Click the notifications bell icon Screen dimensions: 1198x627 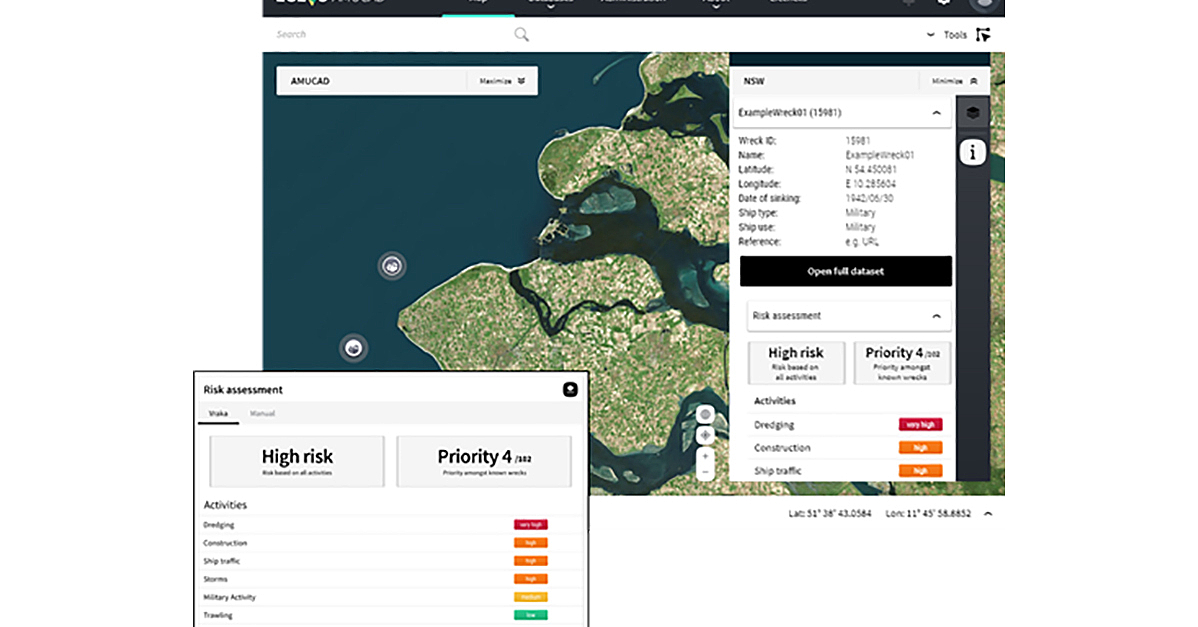click(906, 3)
